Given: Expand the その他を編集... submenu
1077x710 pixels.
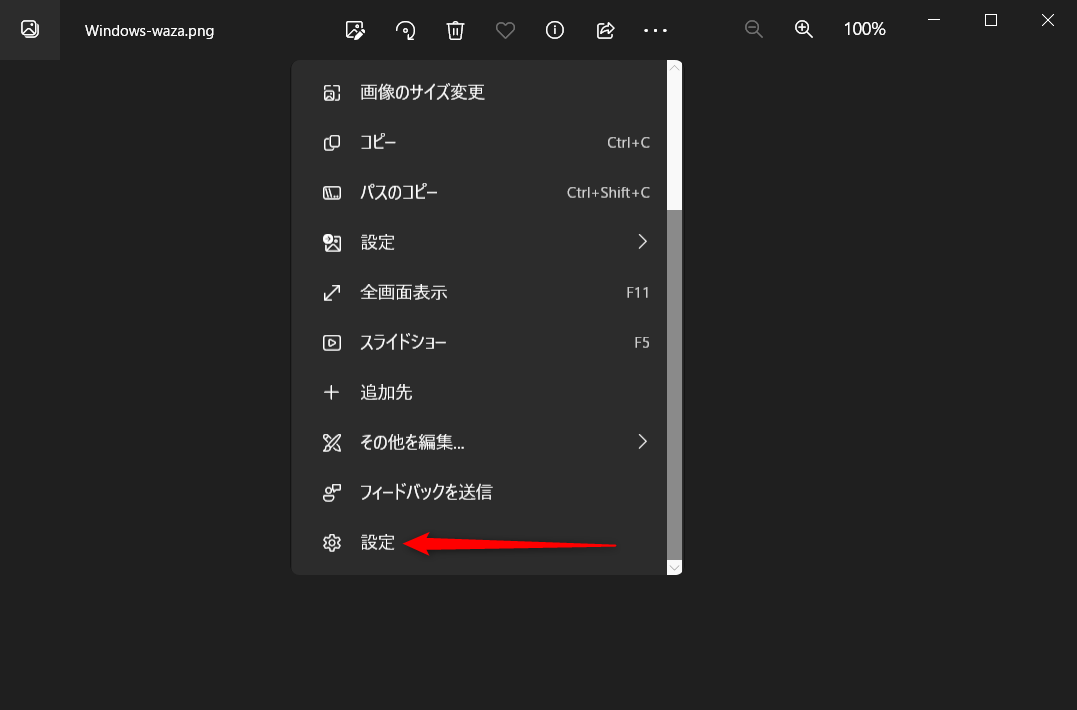Looking at the screenshot, I should coord(642,442).
